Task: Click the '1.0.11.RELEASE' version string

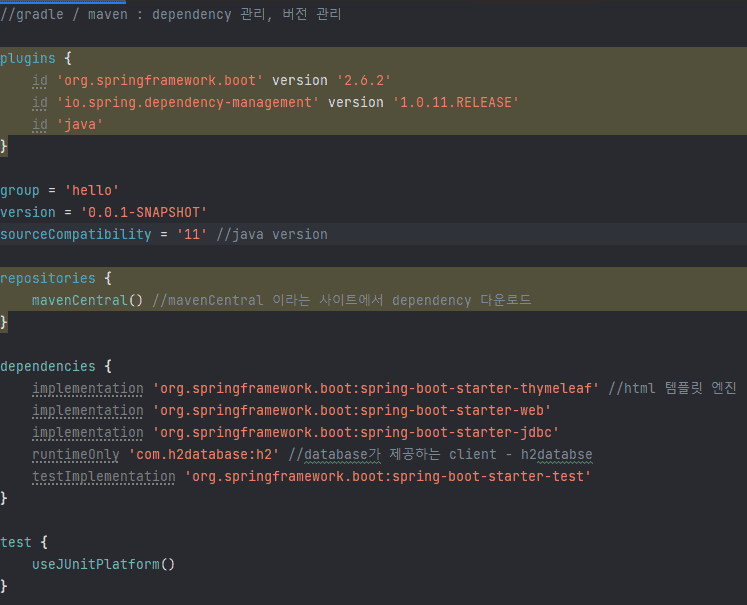Action: pyautogui.click(x=456, y=102)
